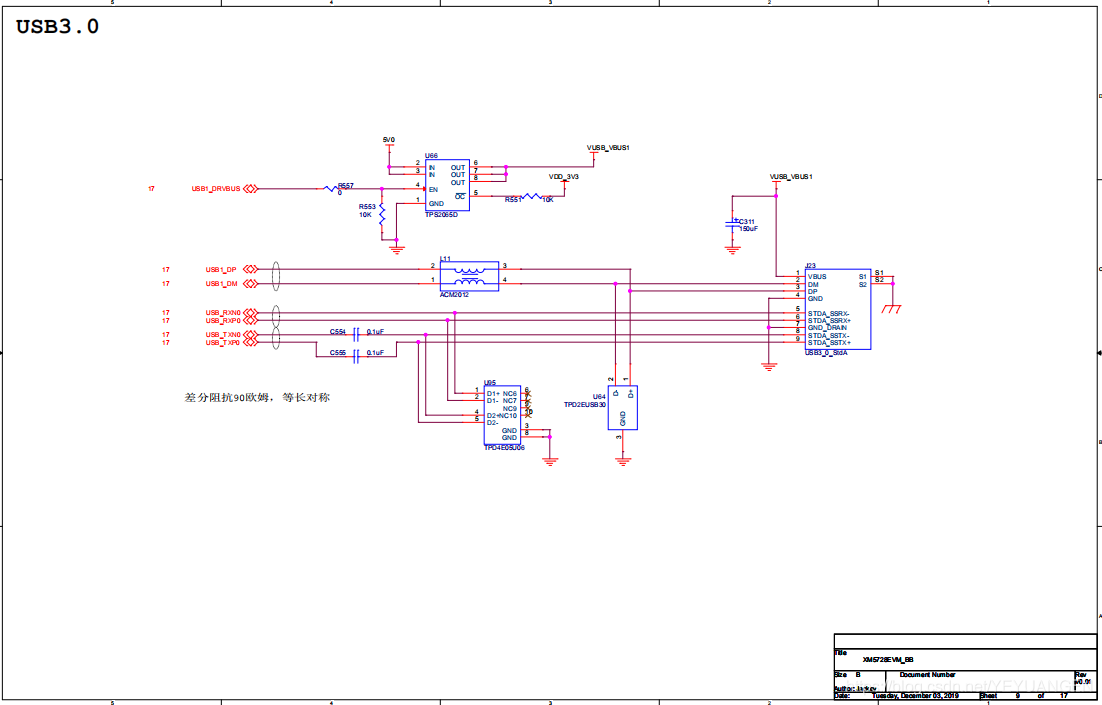1102x705 pixels.
Task: Select the Chinese differential impedance note
Action: tap(257, 397)
